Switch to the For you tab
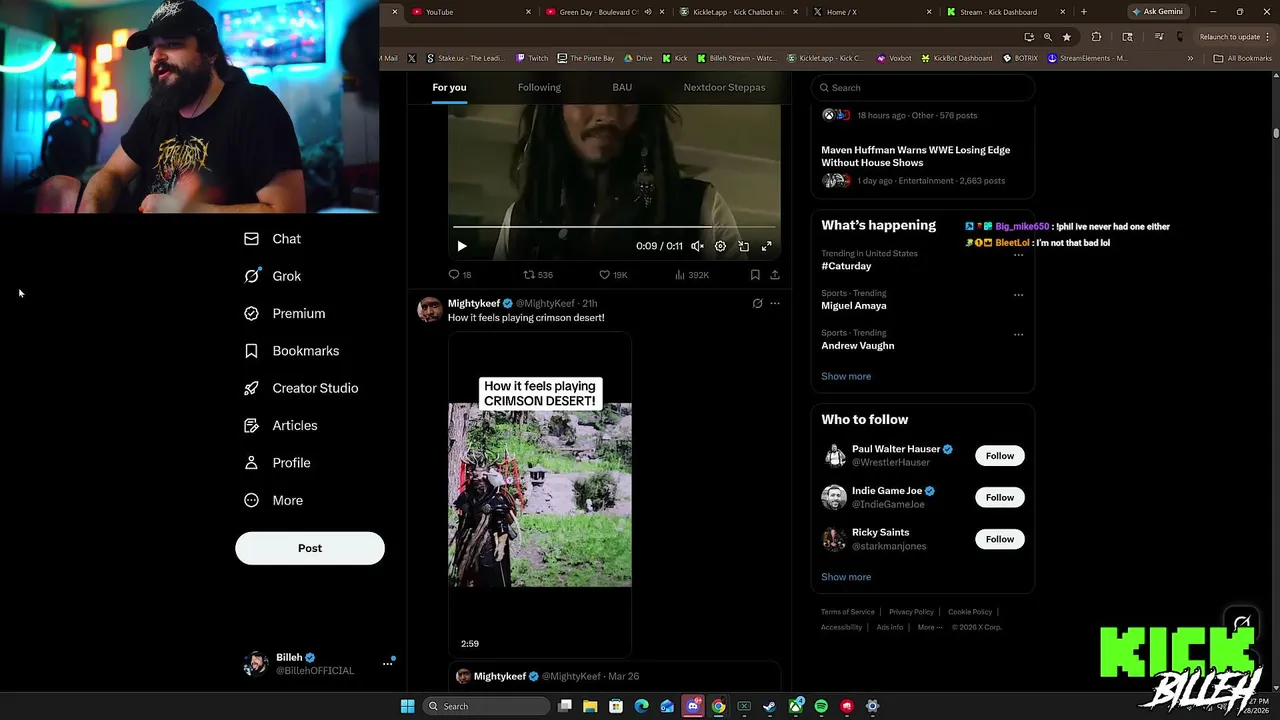Image resolution: width=1280 pixels, height=720 pixels. tap(449, 87)
